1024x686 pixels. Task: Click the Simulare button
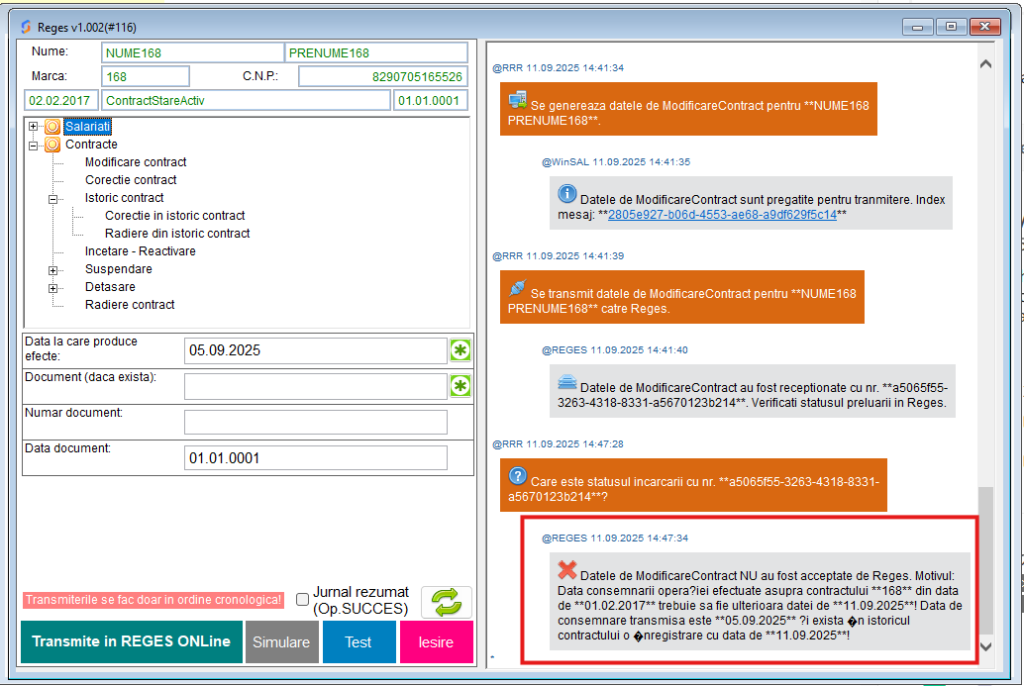click(281, 642)
